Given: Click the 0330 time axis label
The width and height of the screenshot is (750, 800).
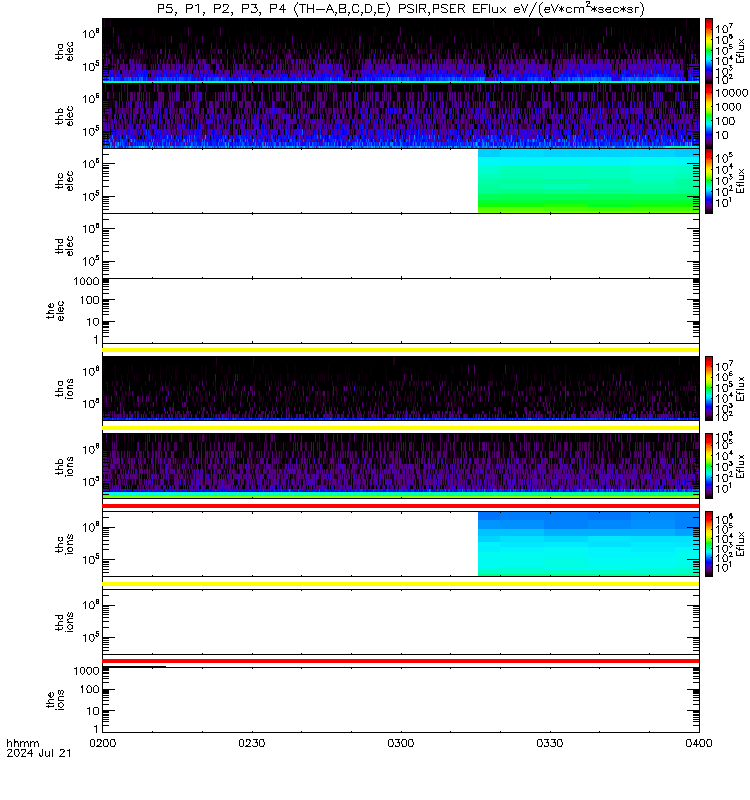Looking at the screenshot, I should coord(549,743).
